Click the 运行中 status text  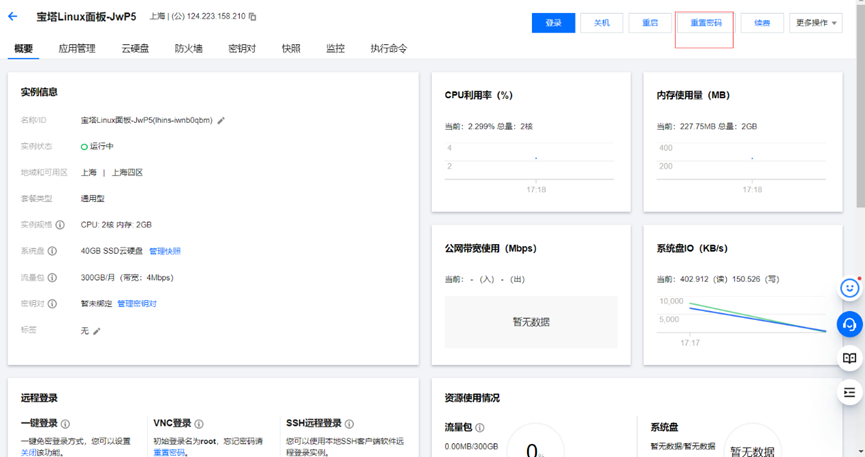point(102,146)
